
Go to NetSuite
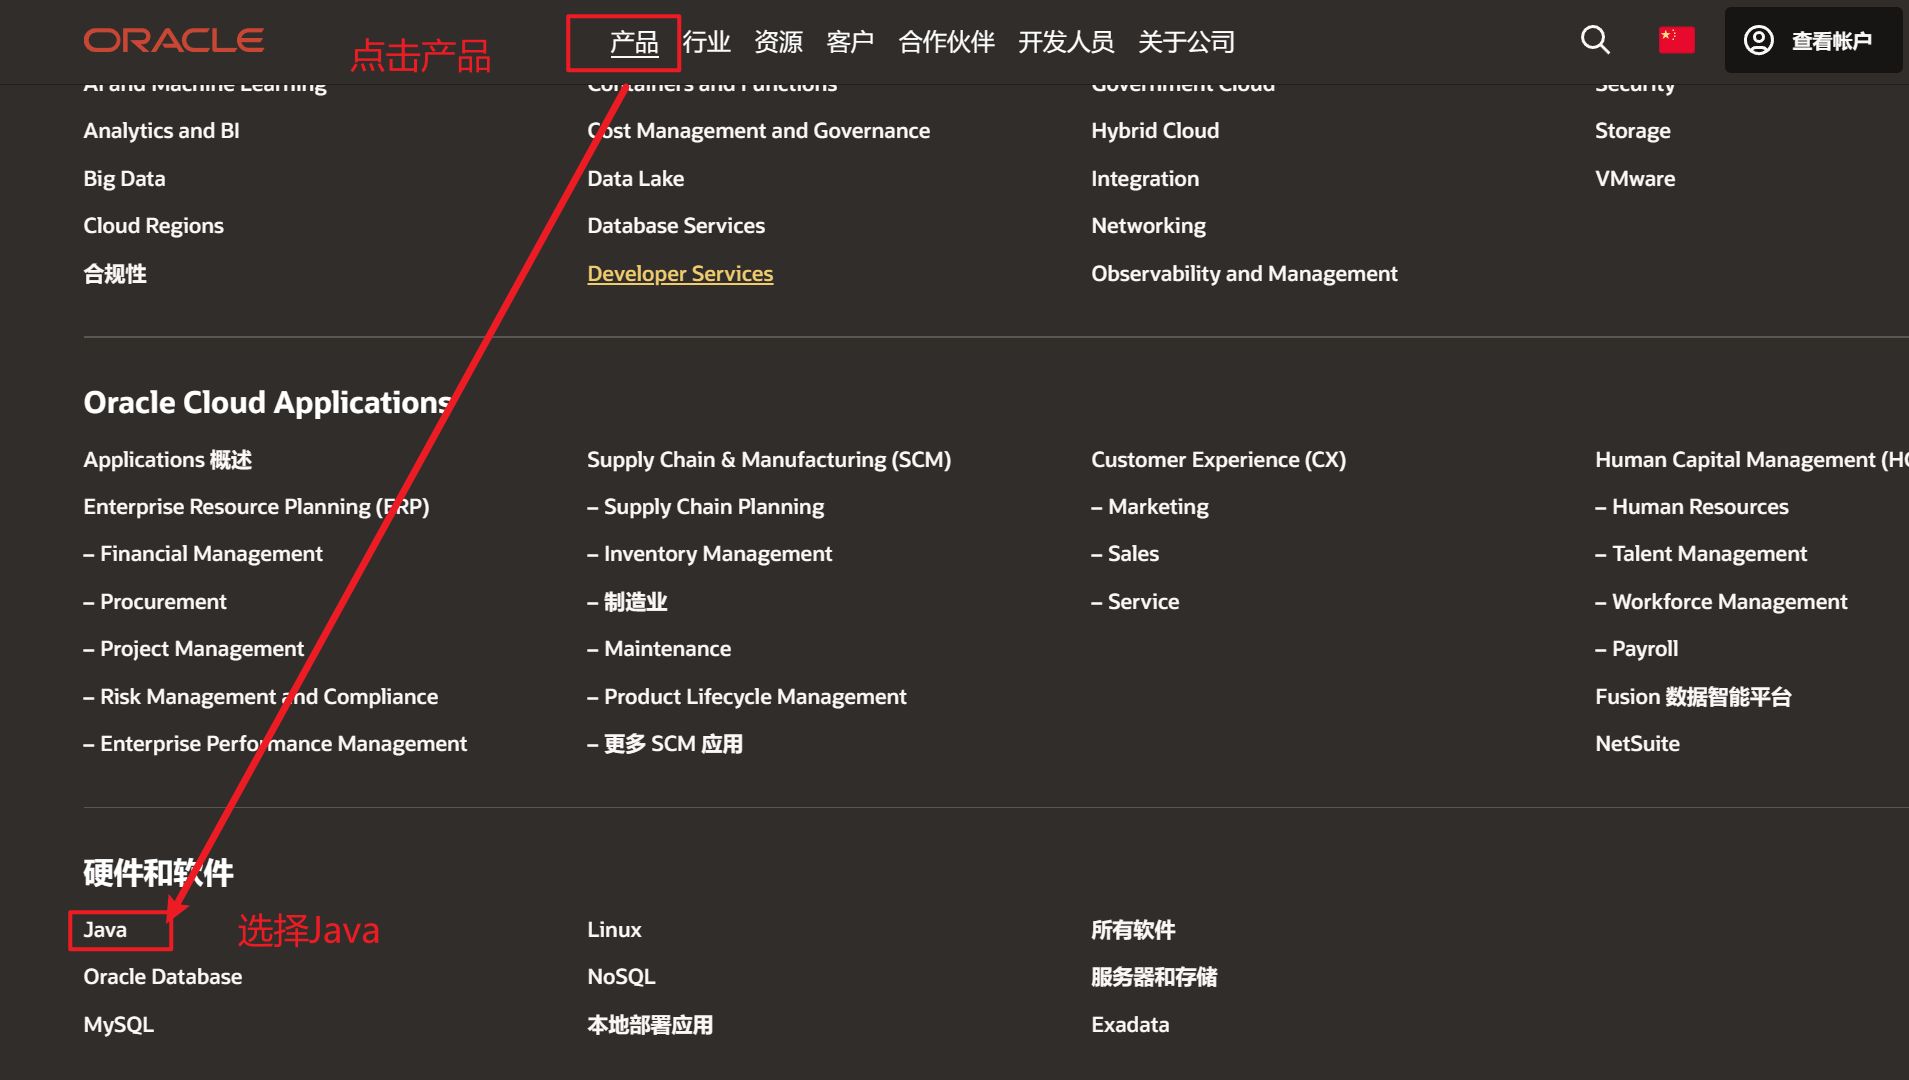tap(1638, 744)
